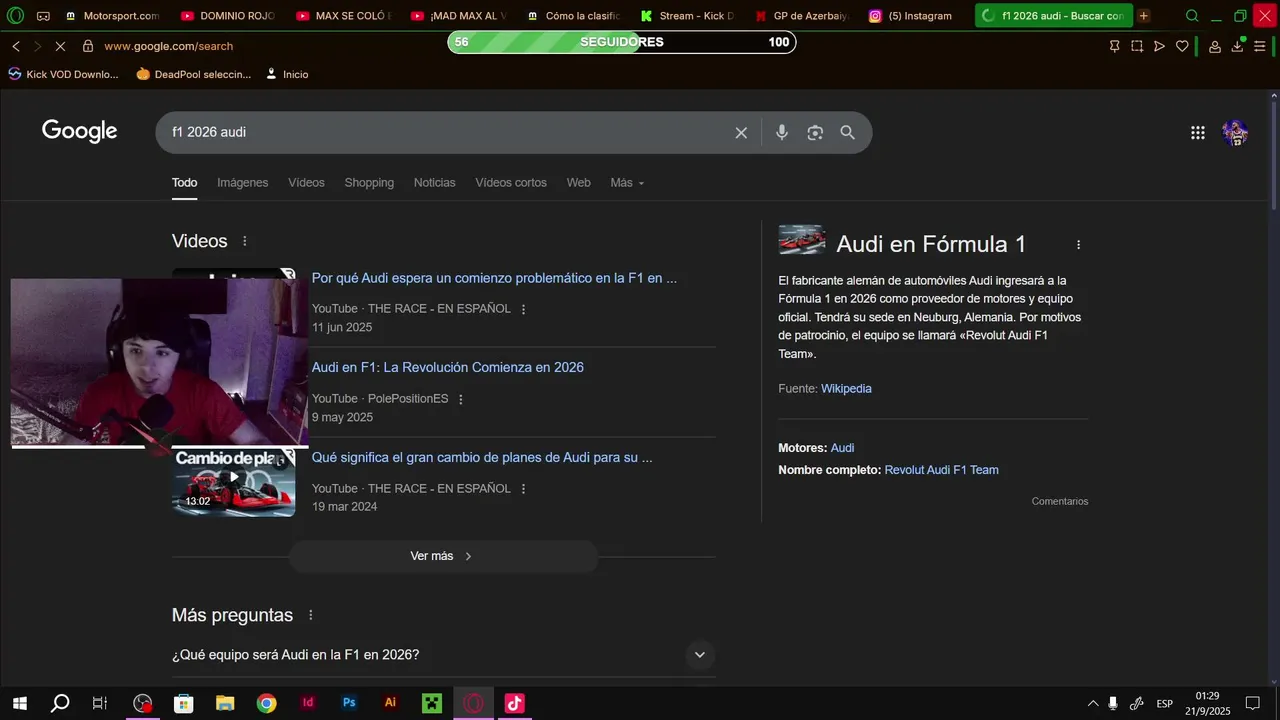Open options for THE RACE 11 jun 2025 video
The height and width of the screenshot is (720, 1280).
523,309
